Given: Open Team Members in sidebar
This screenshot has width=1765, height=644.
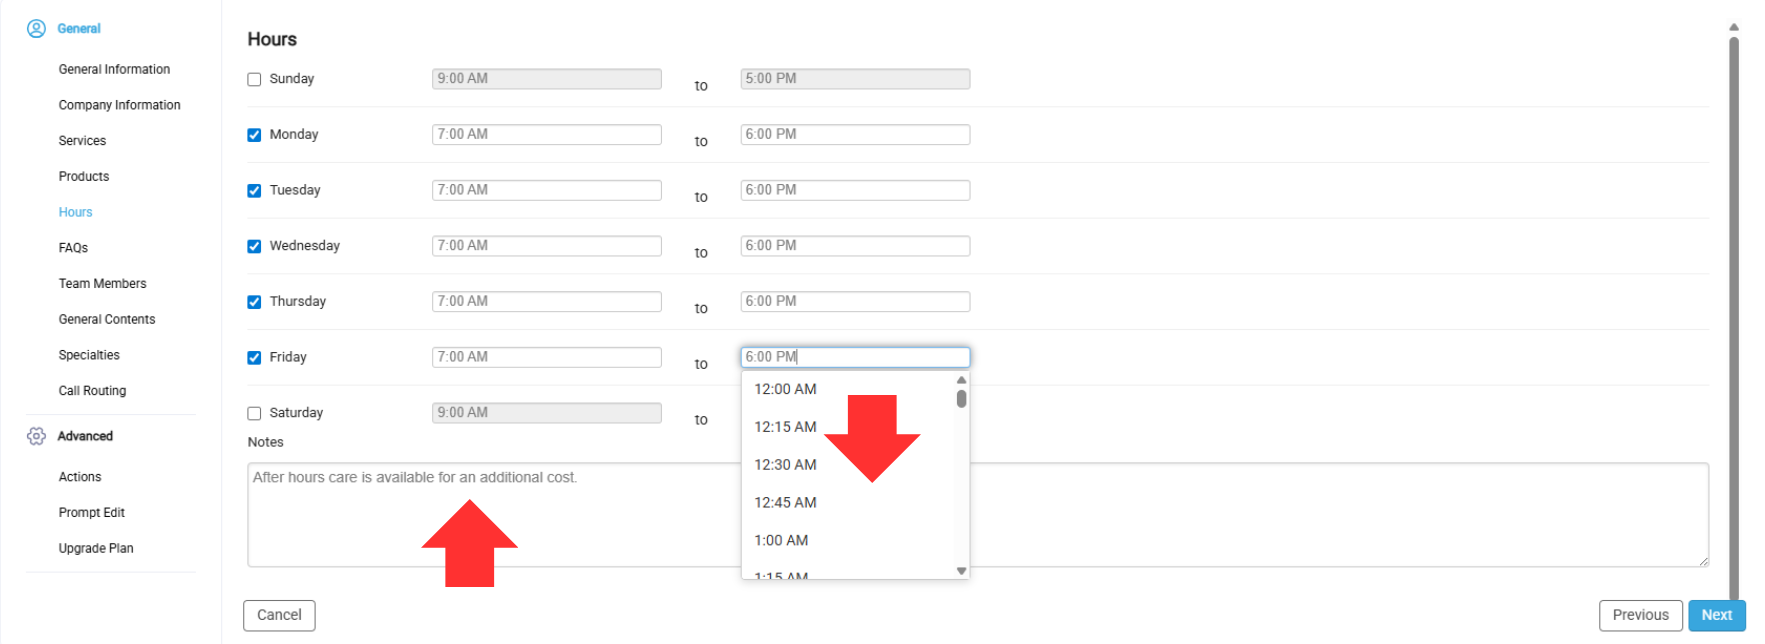Looking at the screenshot, I should 102,284.
